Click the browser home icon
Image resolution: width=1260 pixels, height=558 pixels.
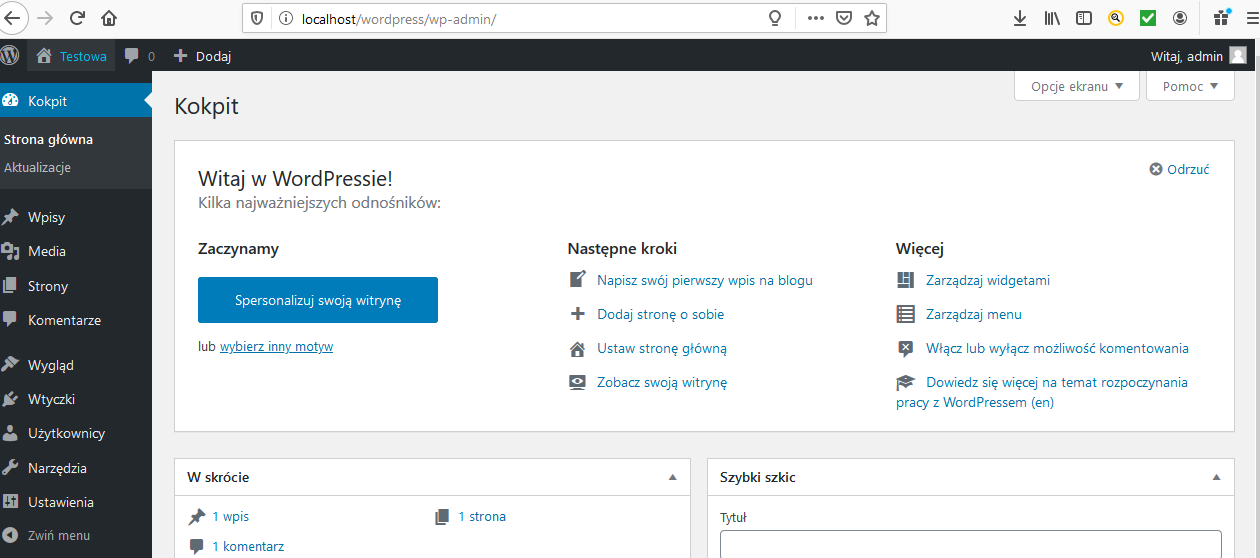tap(109, 18)
